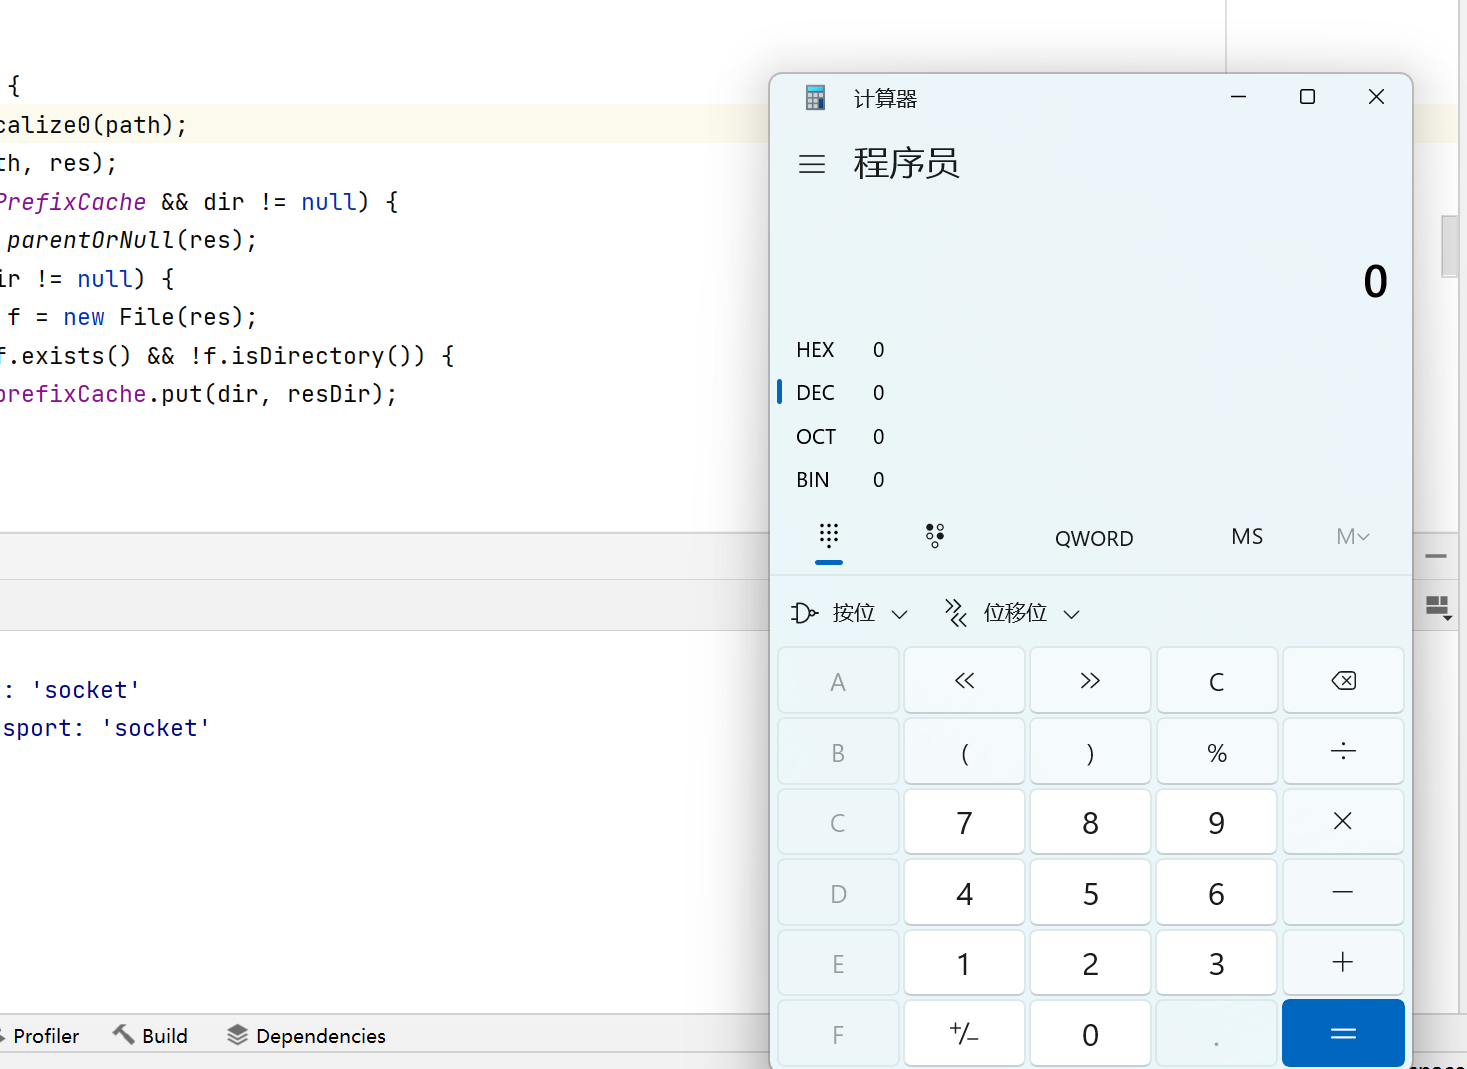
Task: Click digit 0 key
Action: [x=1090, y=1033]
